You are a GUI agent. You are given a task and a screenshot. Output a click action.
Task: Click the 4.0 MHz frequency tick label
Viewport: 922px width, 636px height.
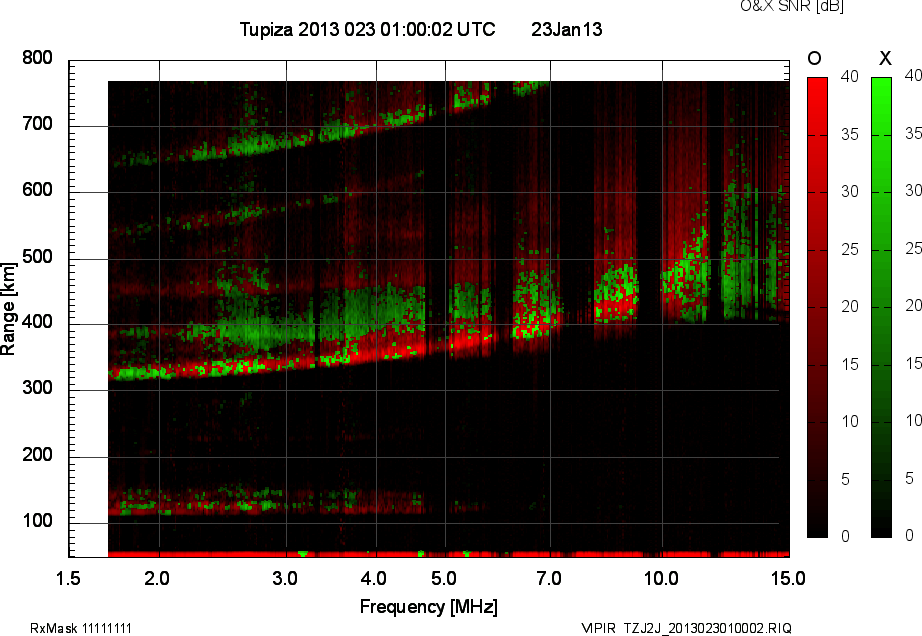click(x=373, y=578)
